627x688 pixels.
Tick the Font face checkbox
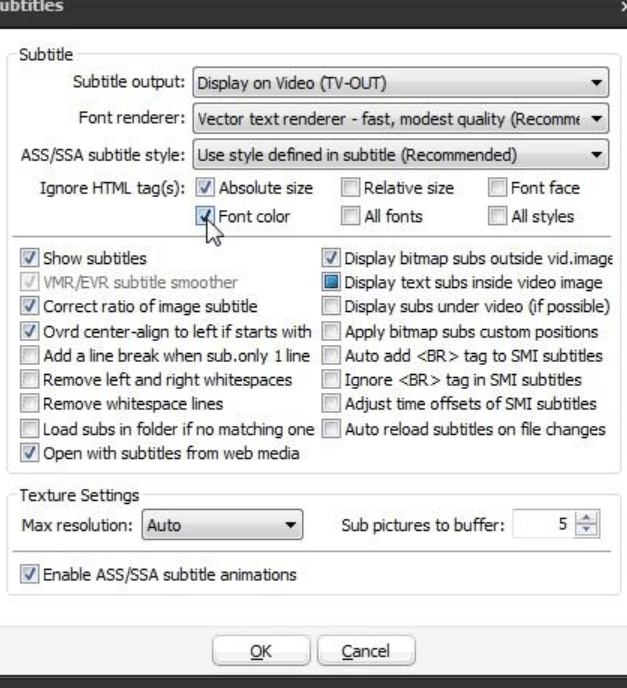pos(497,187)
